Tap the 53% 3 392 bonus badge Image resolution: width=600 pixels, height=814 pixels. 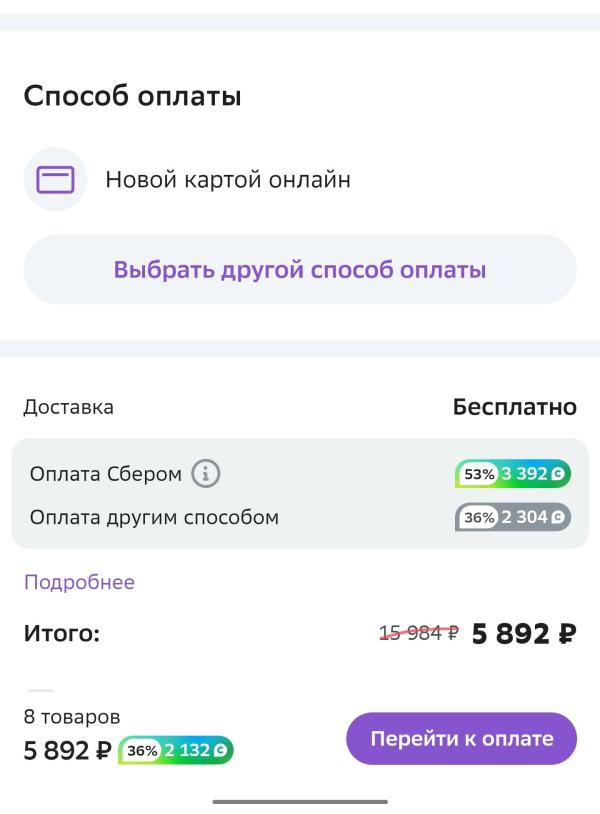tap(512, 473)
